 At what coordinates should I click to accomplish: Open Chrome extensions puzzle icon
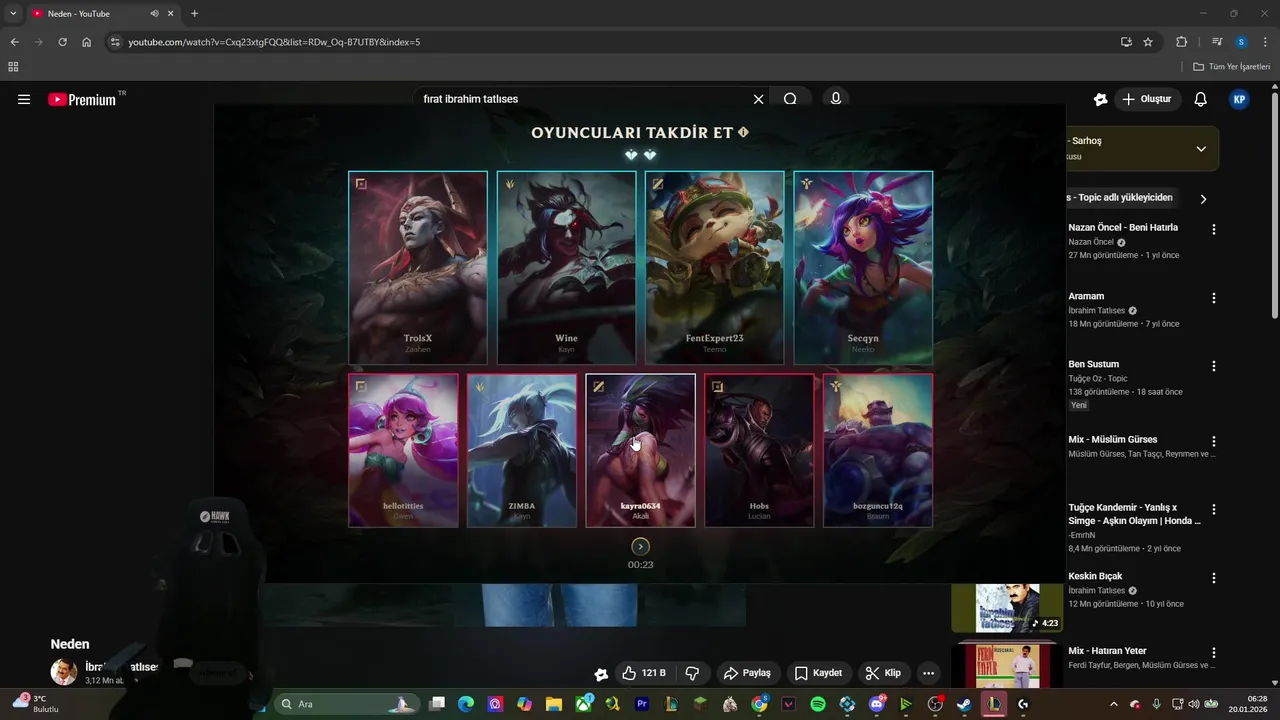coord(1181,42)
